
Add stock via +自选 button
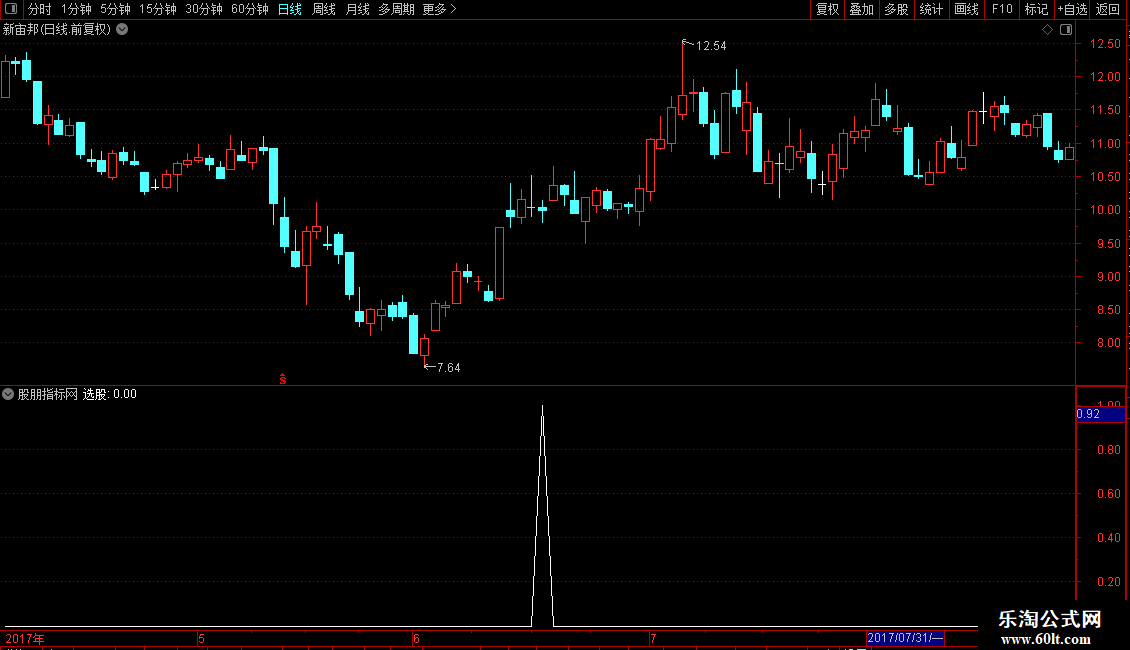point(1072,9)
